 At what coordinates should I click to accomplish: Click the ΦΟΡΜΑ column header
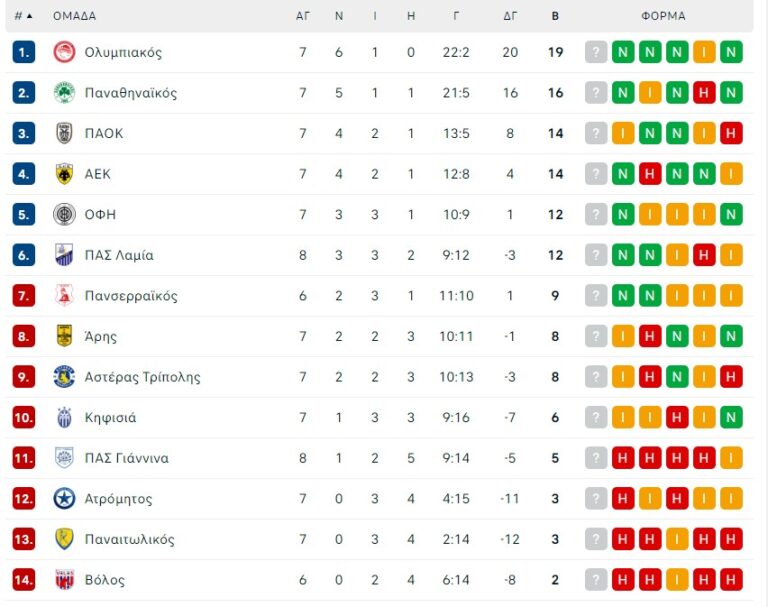click(663, 16)
